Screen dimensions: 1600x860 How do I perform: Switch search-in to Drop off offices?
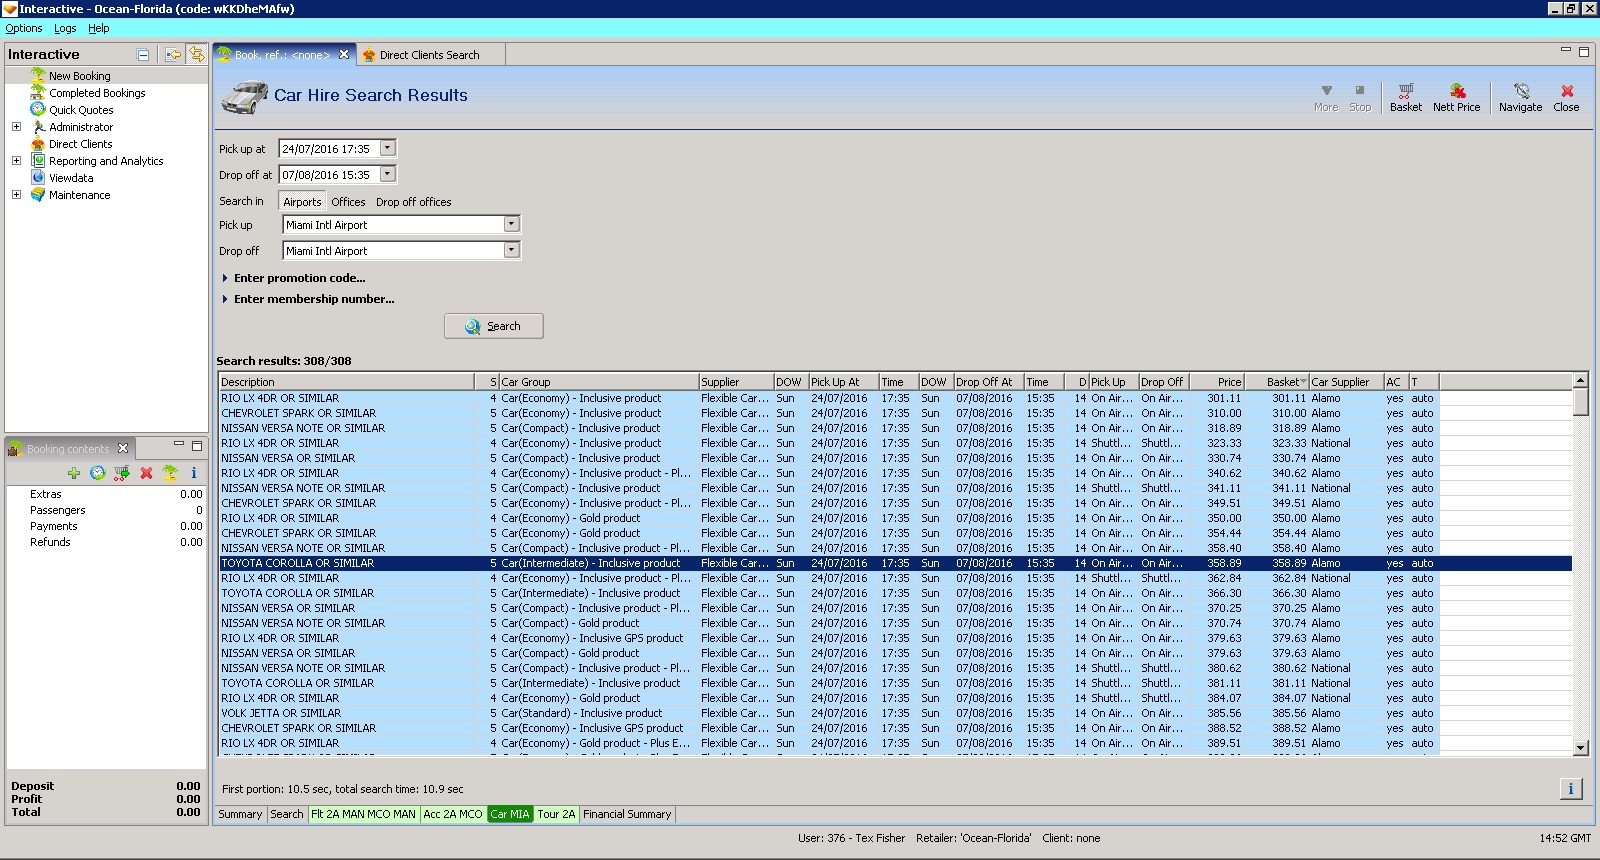[413, 202]
